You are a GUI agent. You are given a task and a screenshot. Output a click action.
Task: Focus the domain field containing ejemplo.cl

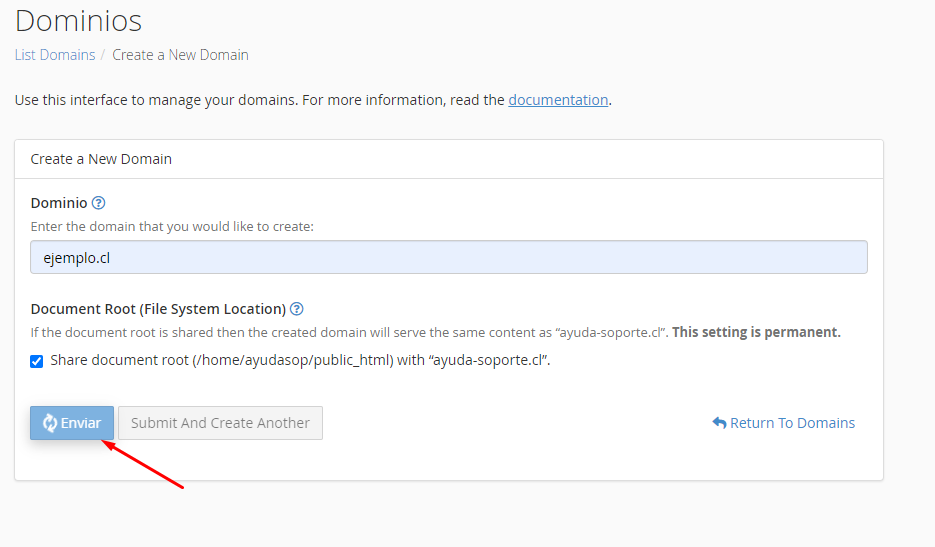point(449,257)
